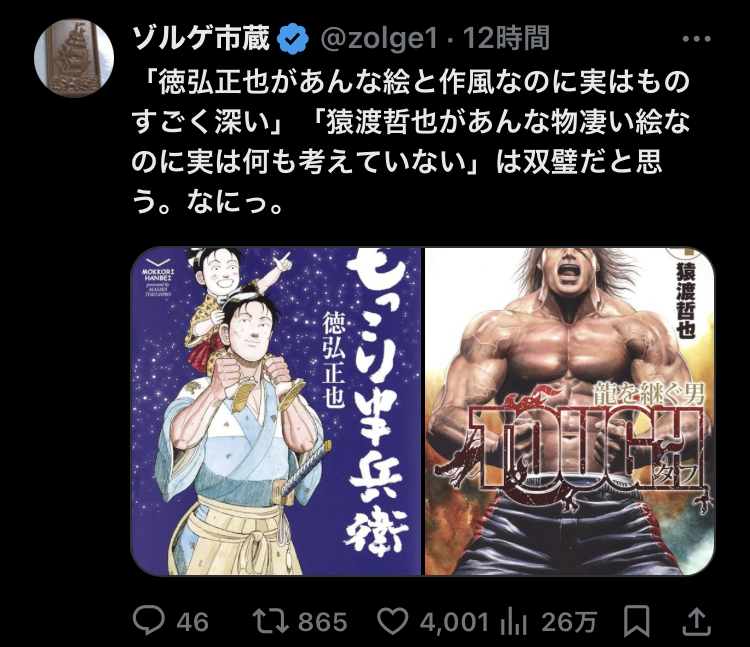Bookmark this tweet
The height and width of the screenshot is (647, 750).
coord(637,621)
